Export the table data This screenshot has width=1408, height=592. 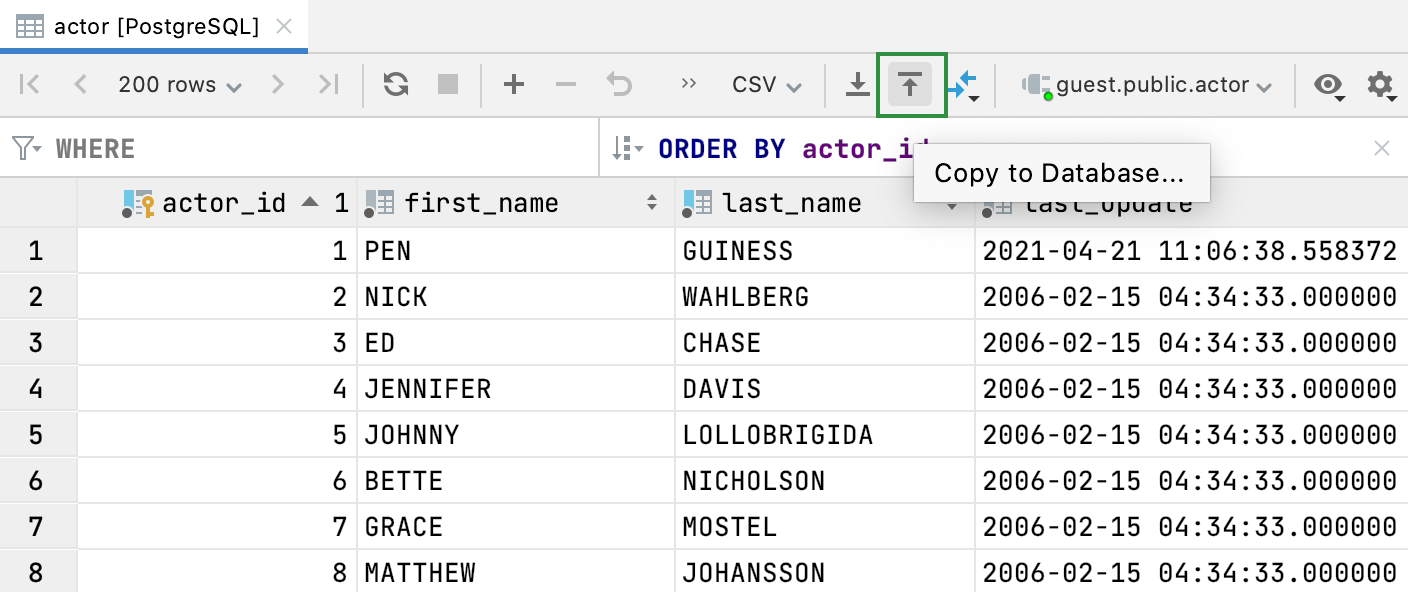[857, 85]
